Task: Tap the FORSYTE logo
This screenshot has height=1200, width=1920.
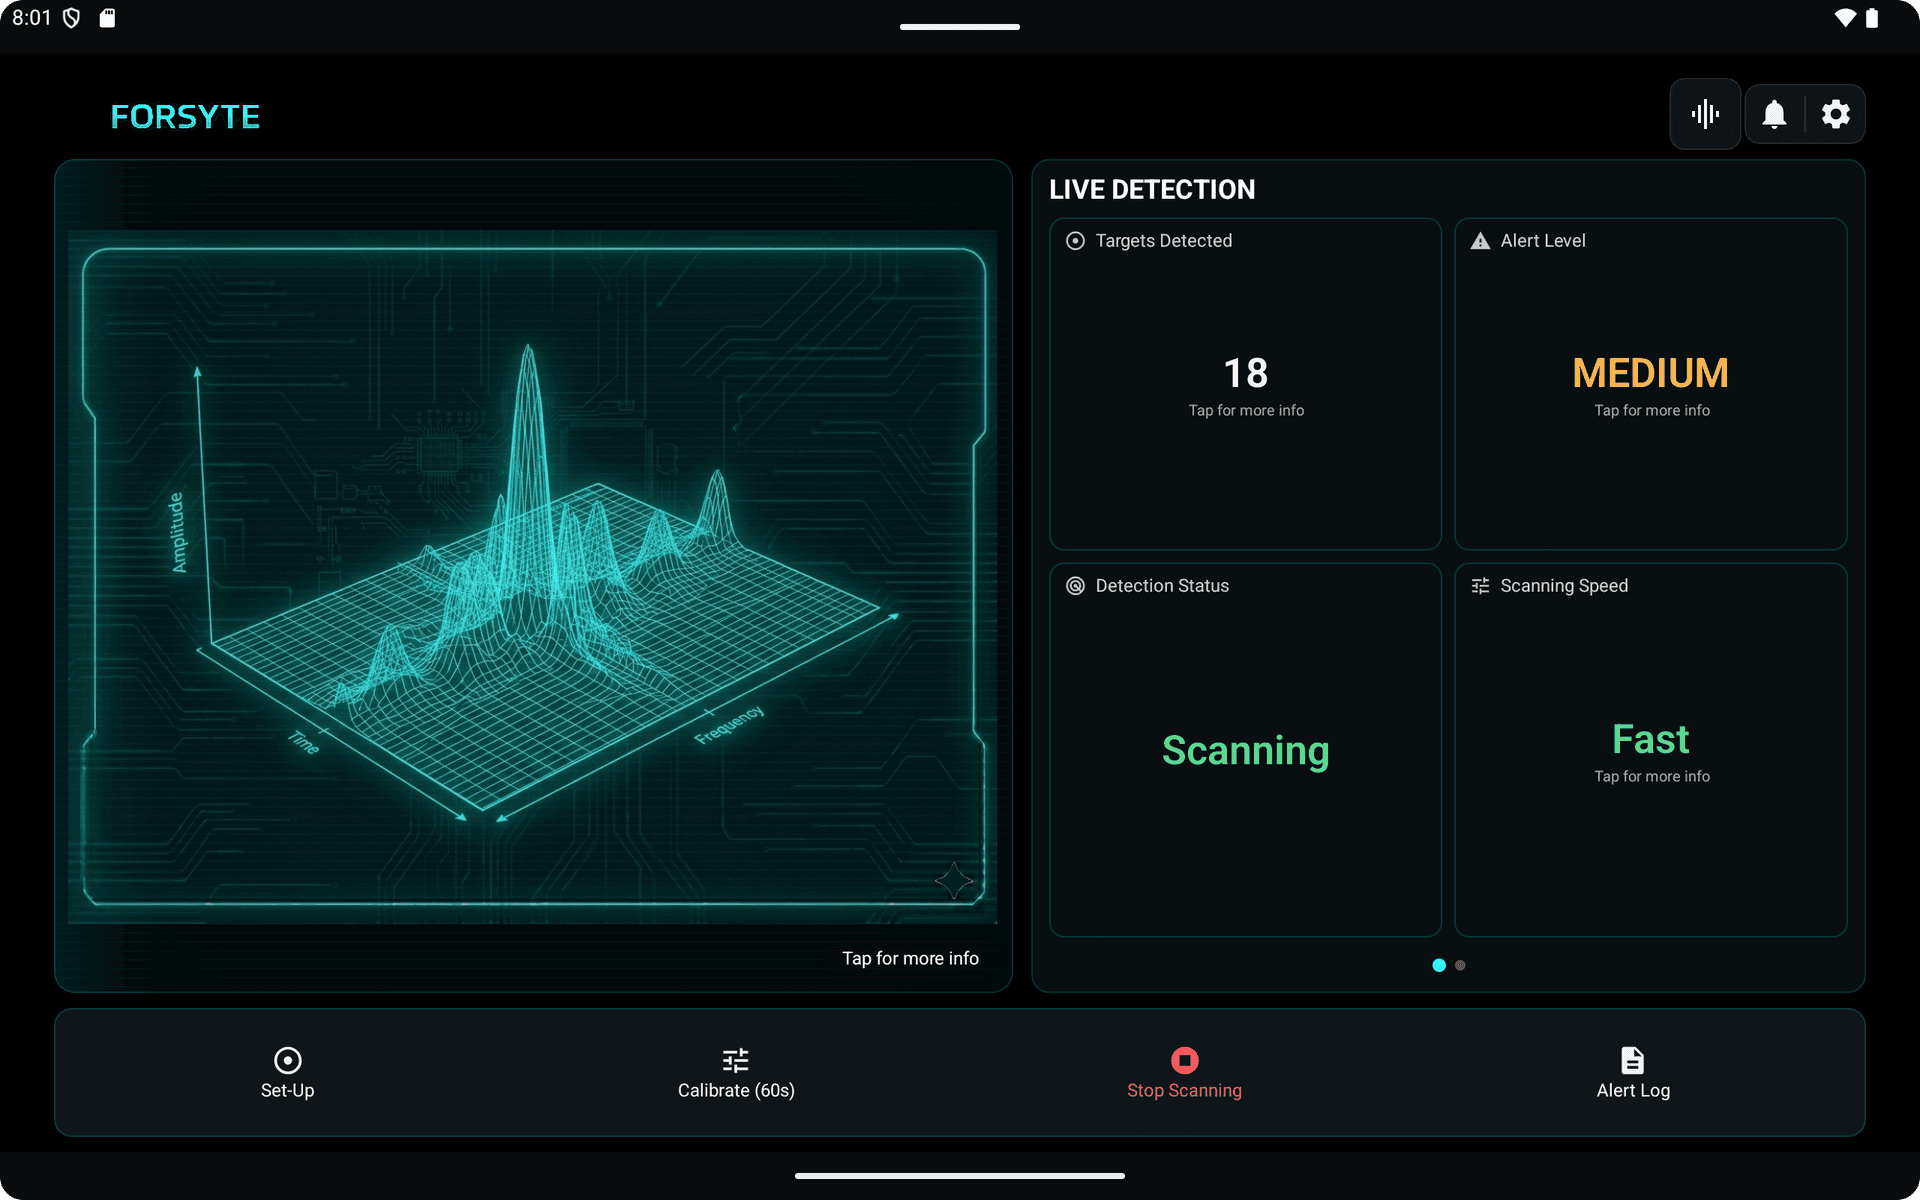Action: click(185, 116)
